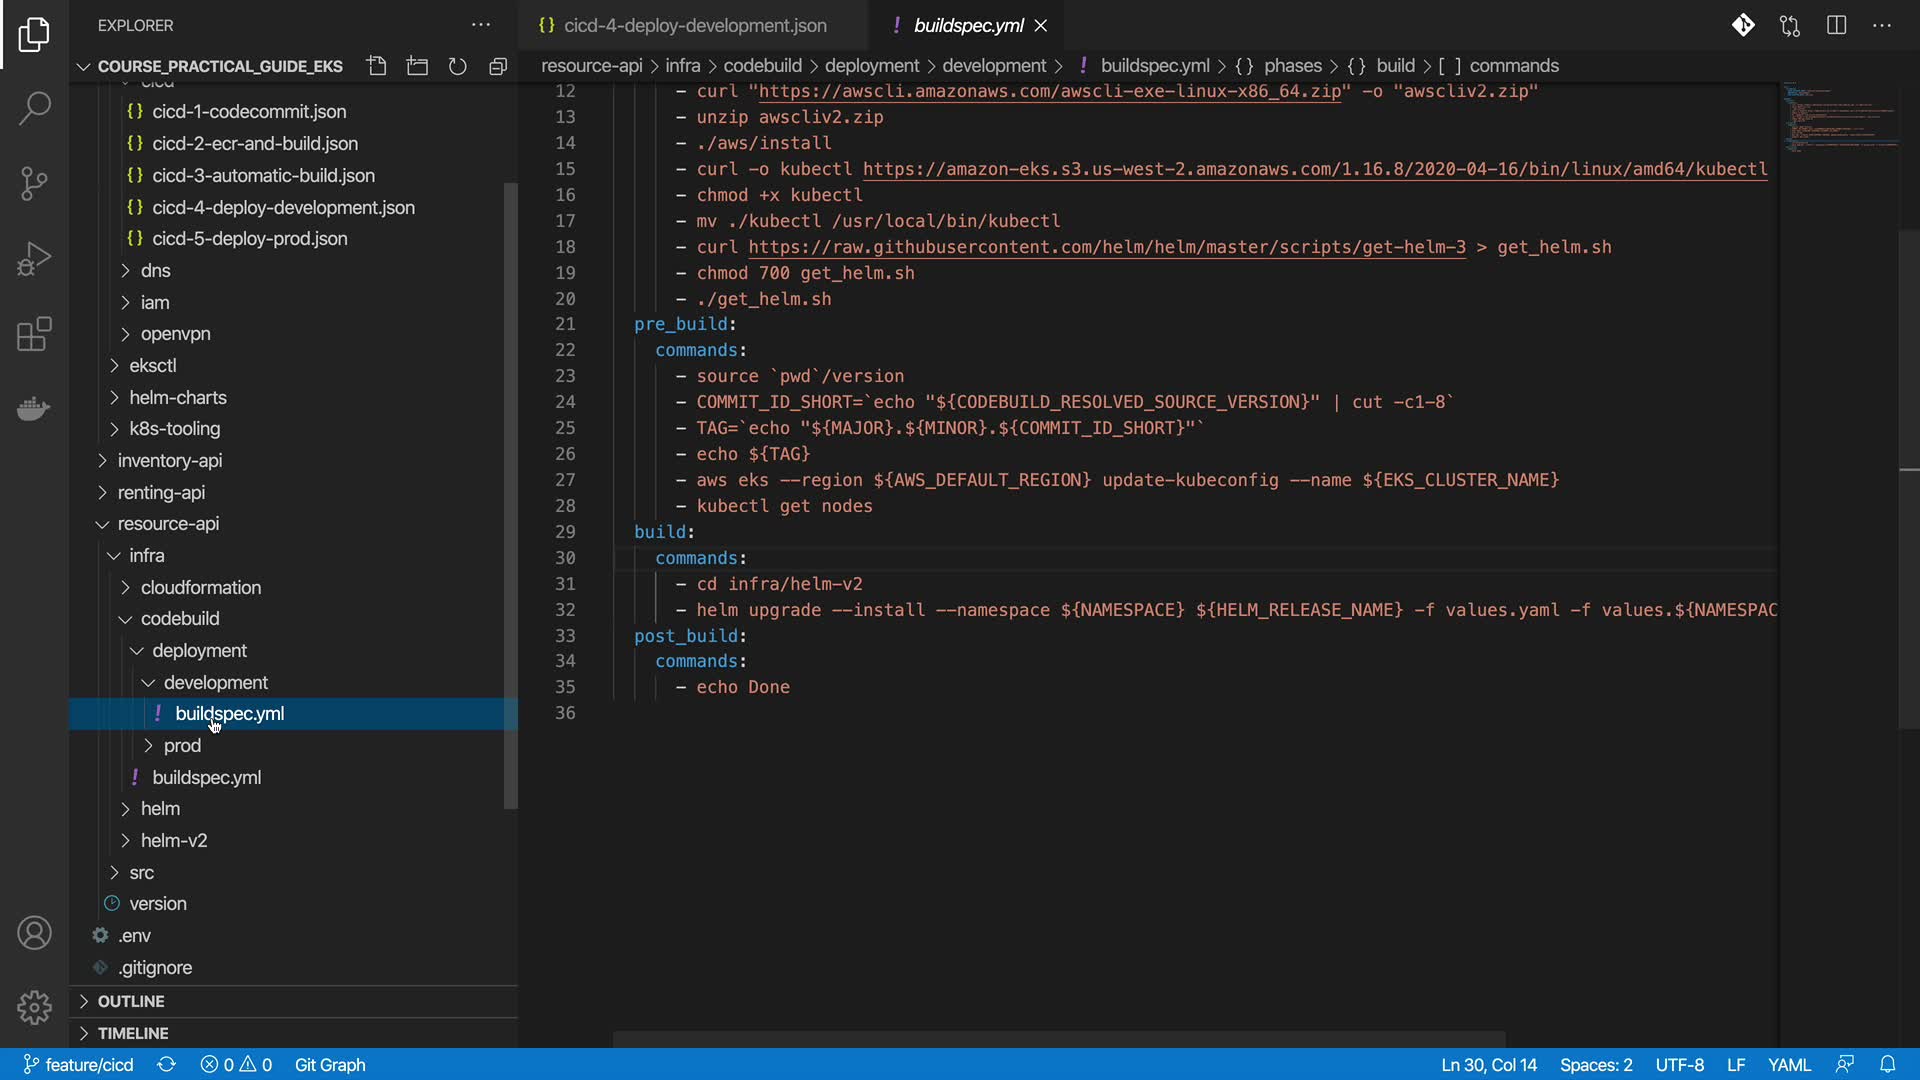This screenshot has width=1920, height=1080.
Task: Open the Search view in activity bar
Action: [x=34, y=108]
